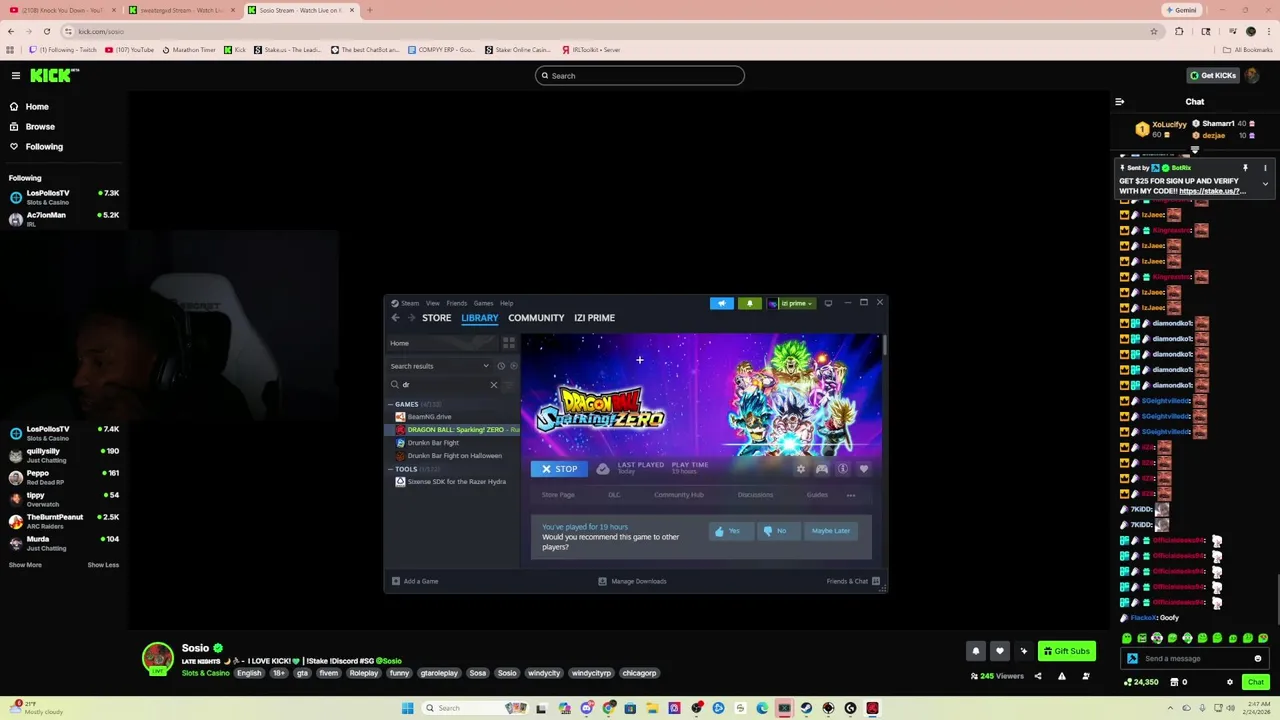Open the Steam Games menu
Viewport: 1280px width, 720px height.
click(483, 303)
